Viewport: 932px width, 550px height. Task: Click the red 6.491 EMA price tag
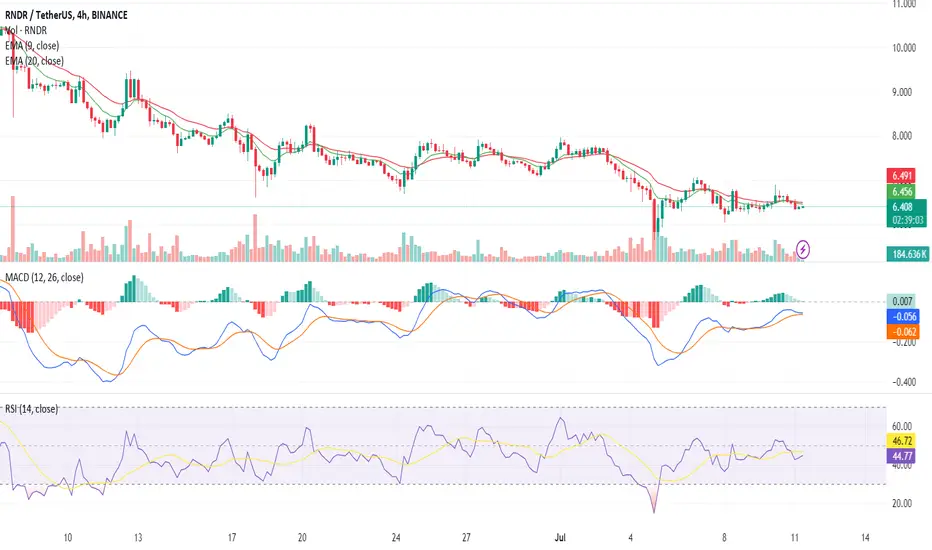[x=900, y=175]
